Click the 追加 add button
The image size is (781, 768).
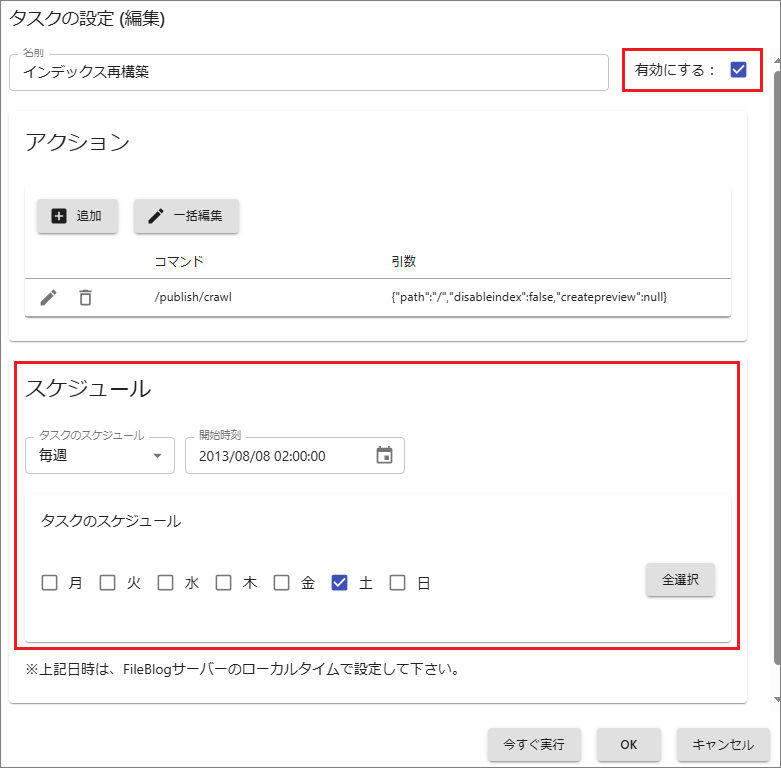tap(77, 216)
